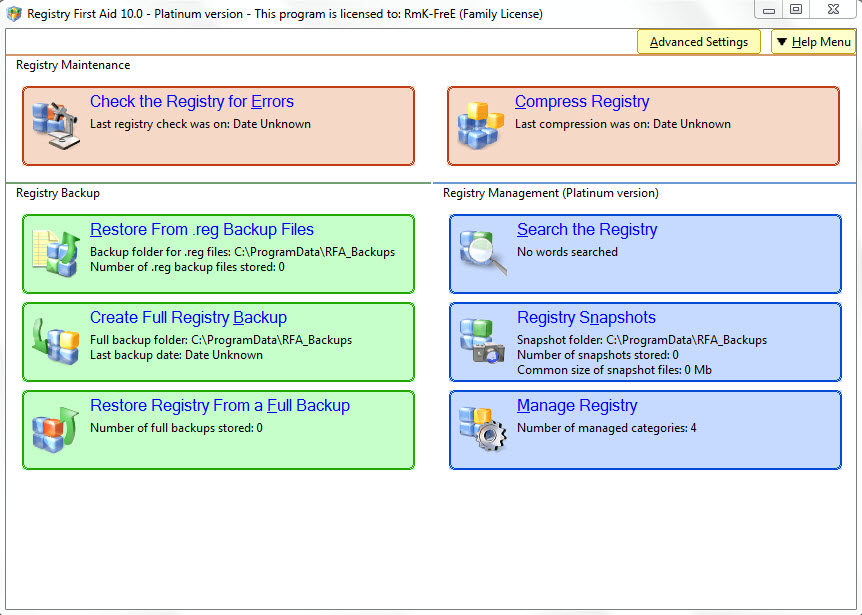Maximize the Registry First Aid window
The height and width of the screenshot is (615, 862).
[x=795, y=10]
